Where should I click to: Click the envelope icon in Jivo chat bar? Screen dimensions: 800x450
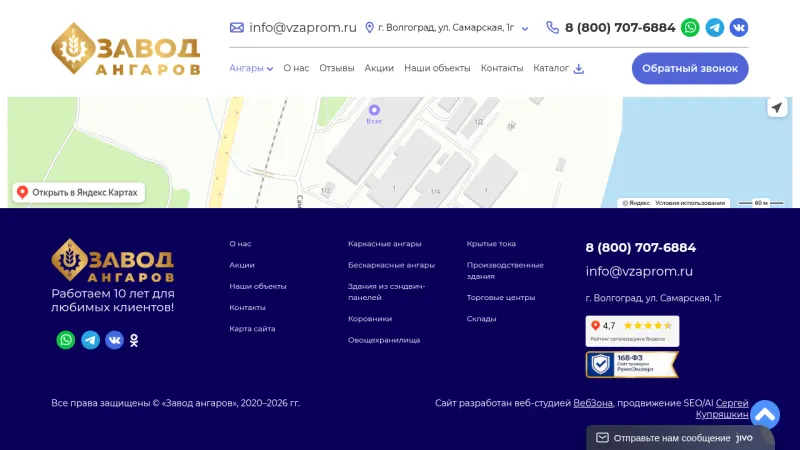pyautogui.click(x=603, y=438)
